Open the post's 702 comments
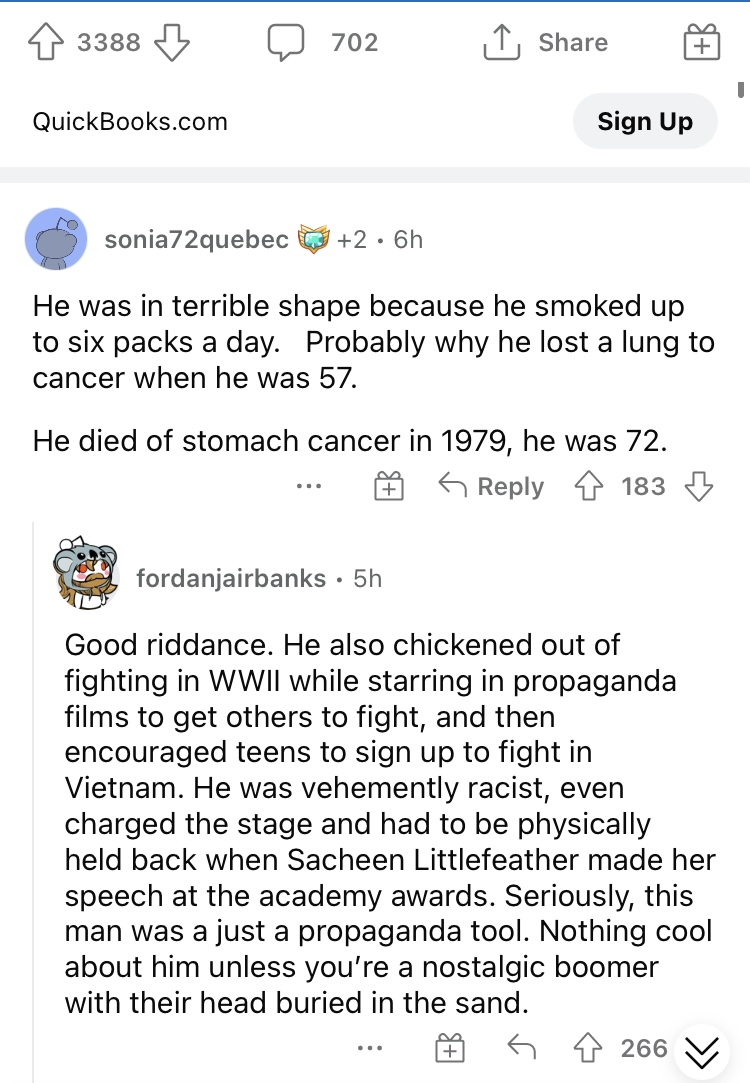Image resolution: width=750 pixels, height=1083 pixels. click(323, 42)
